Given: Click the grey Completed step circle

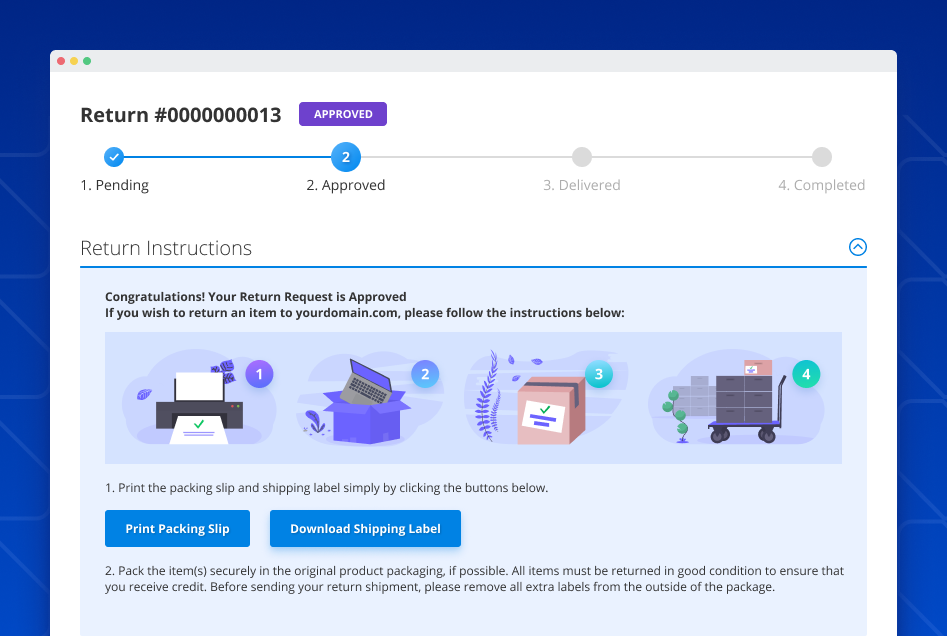Looking at the screenshot, I should 821,157.
